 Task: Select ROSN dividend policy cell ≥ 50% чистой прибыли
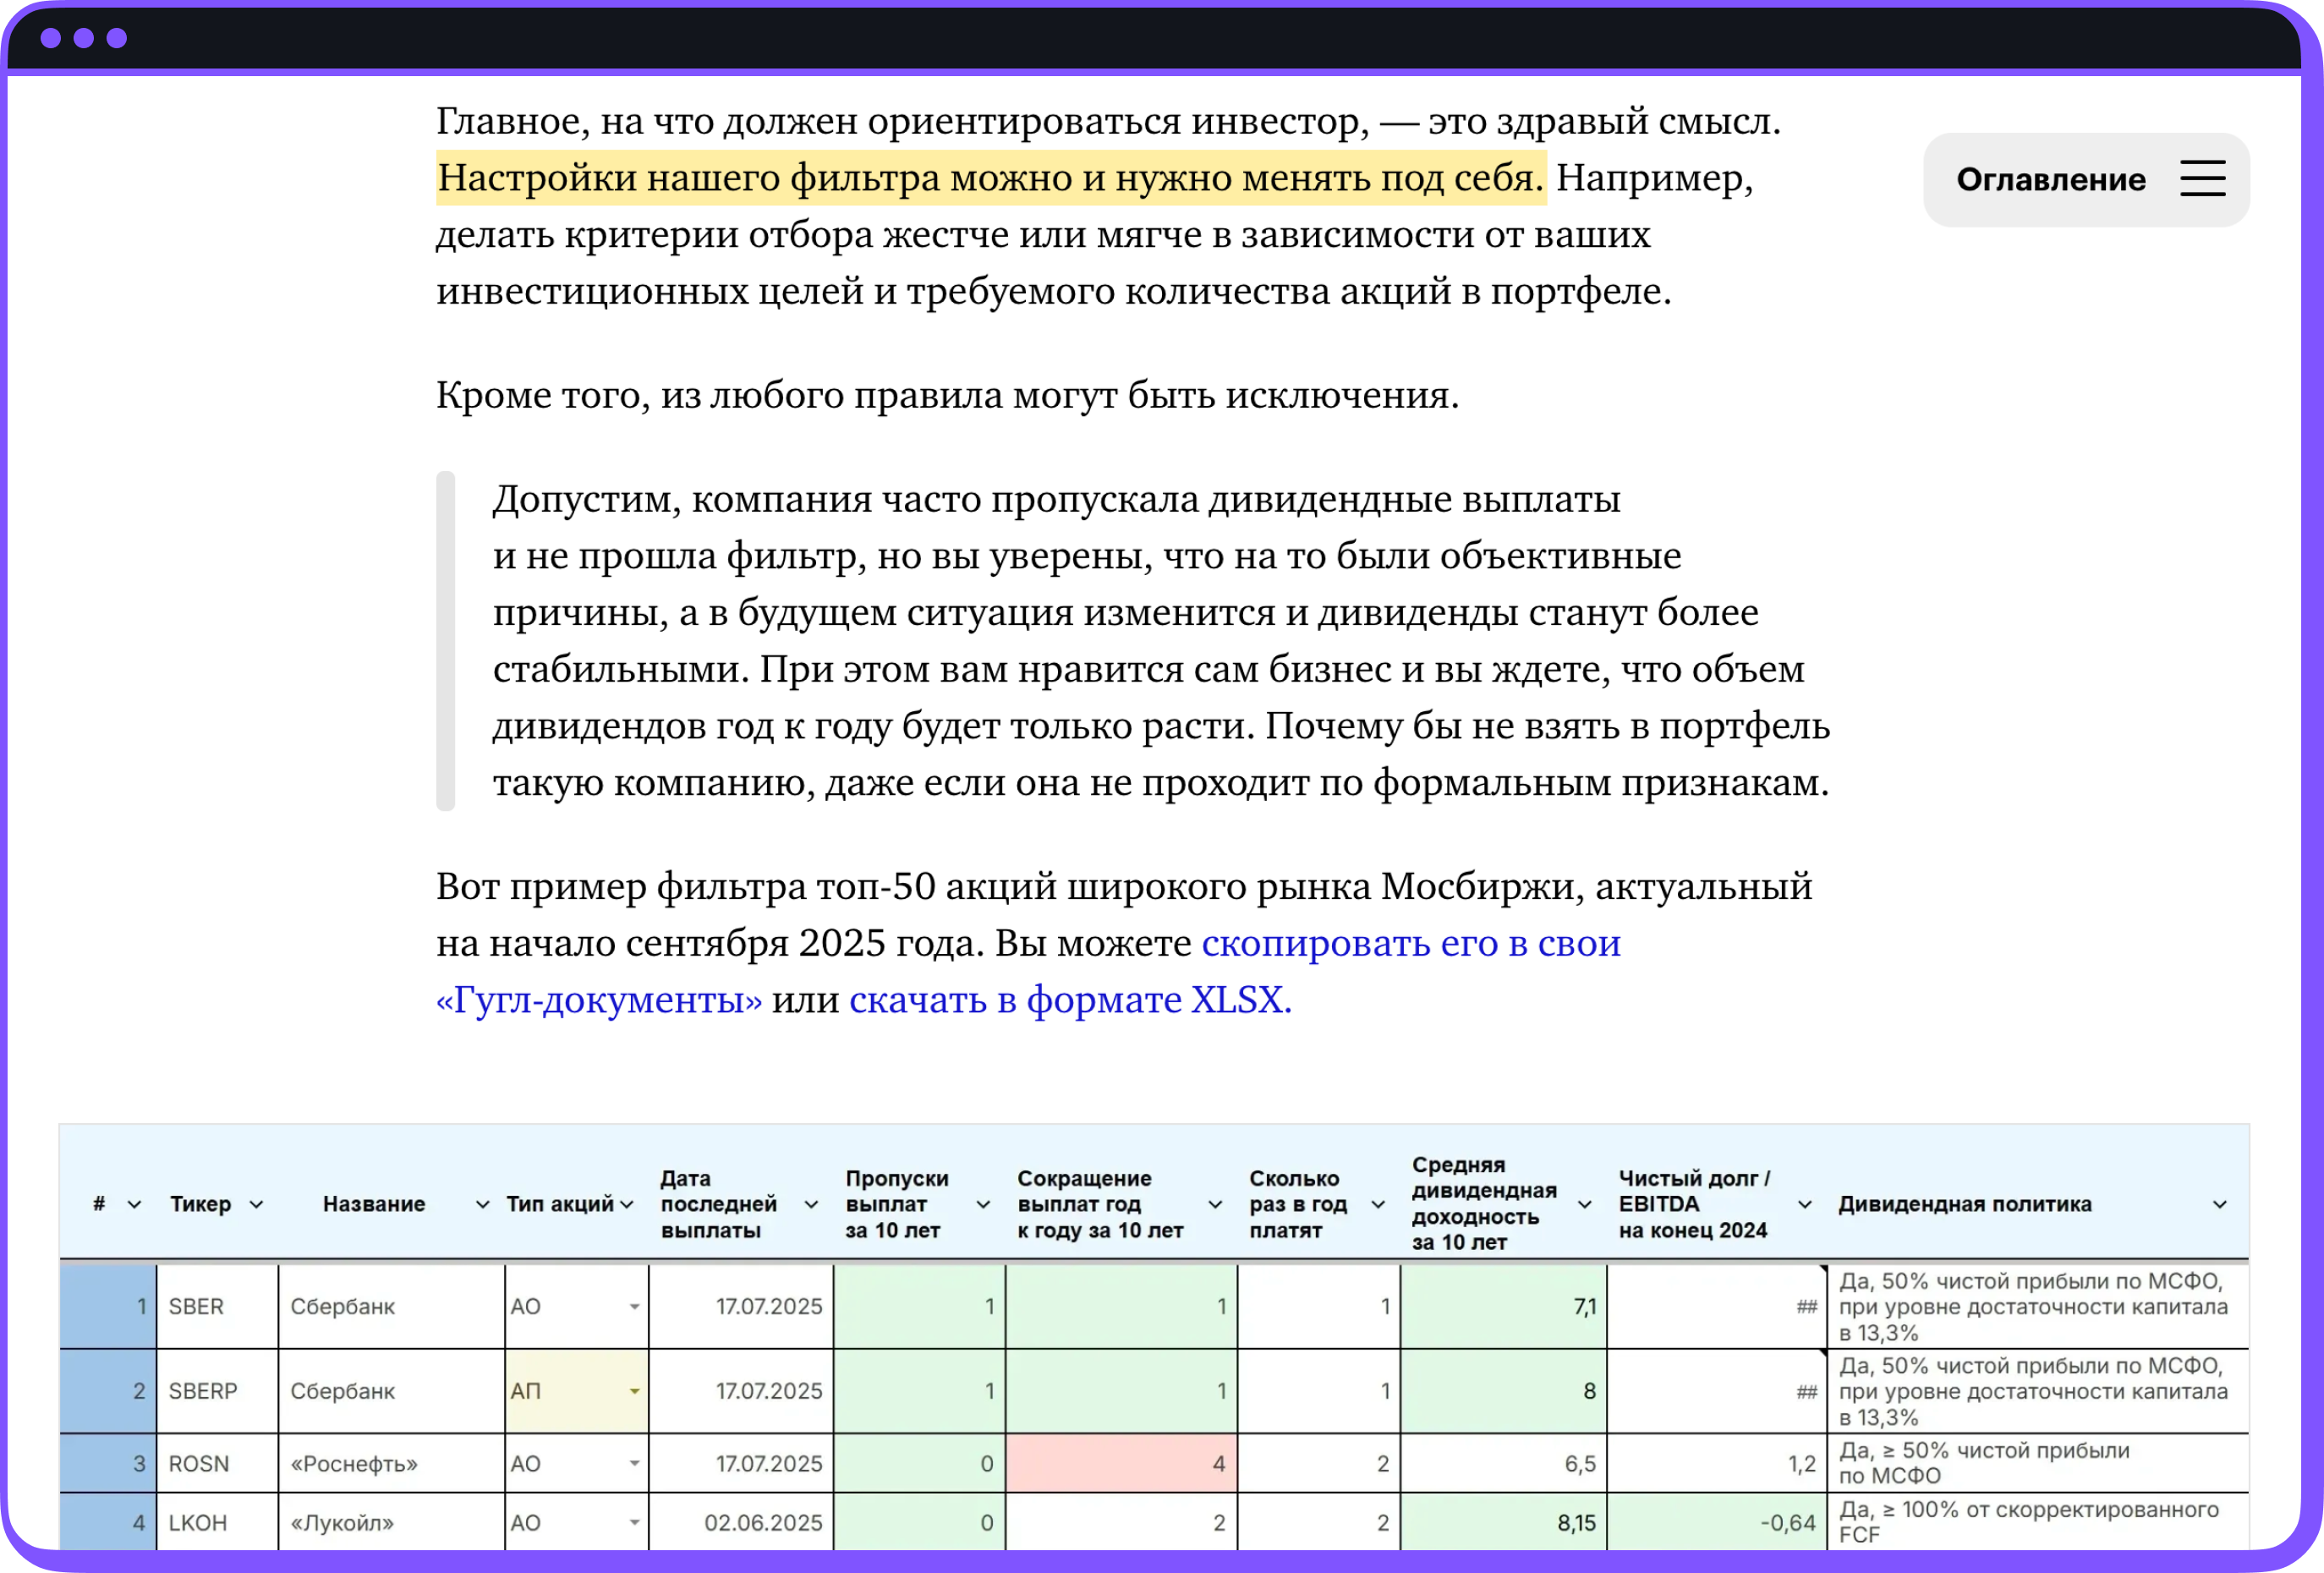tap(2038, 1464)
